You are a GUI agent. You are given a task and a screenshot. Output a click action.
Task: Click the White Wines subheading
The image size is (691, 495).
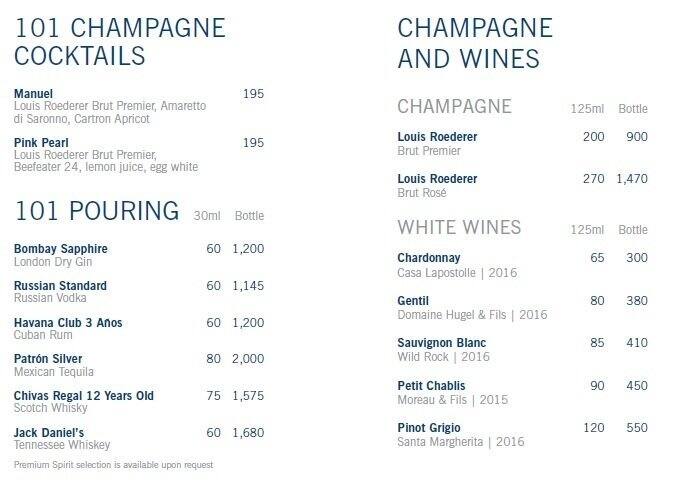(459, 227)
